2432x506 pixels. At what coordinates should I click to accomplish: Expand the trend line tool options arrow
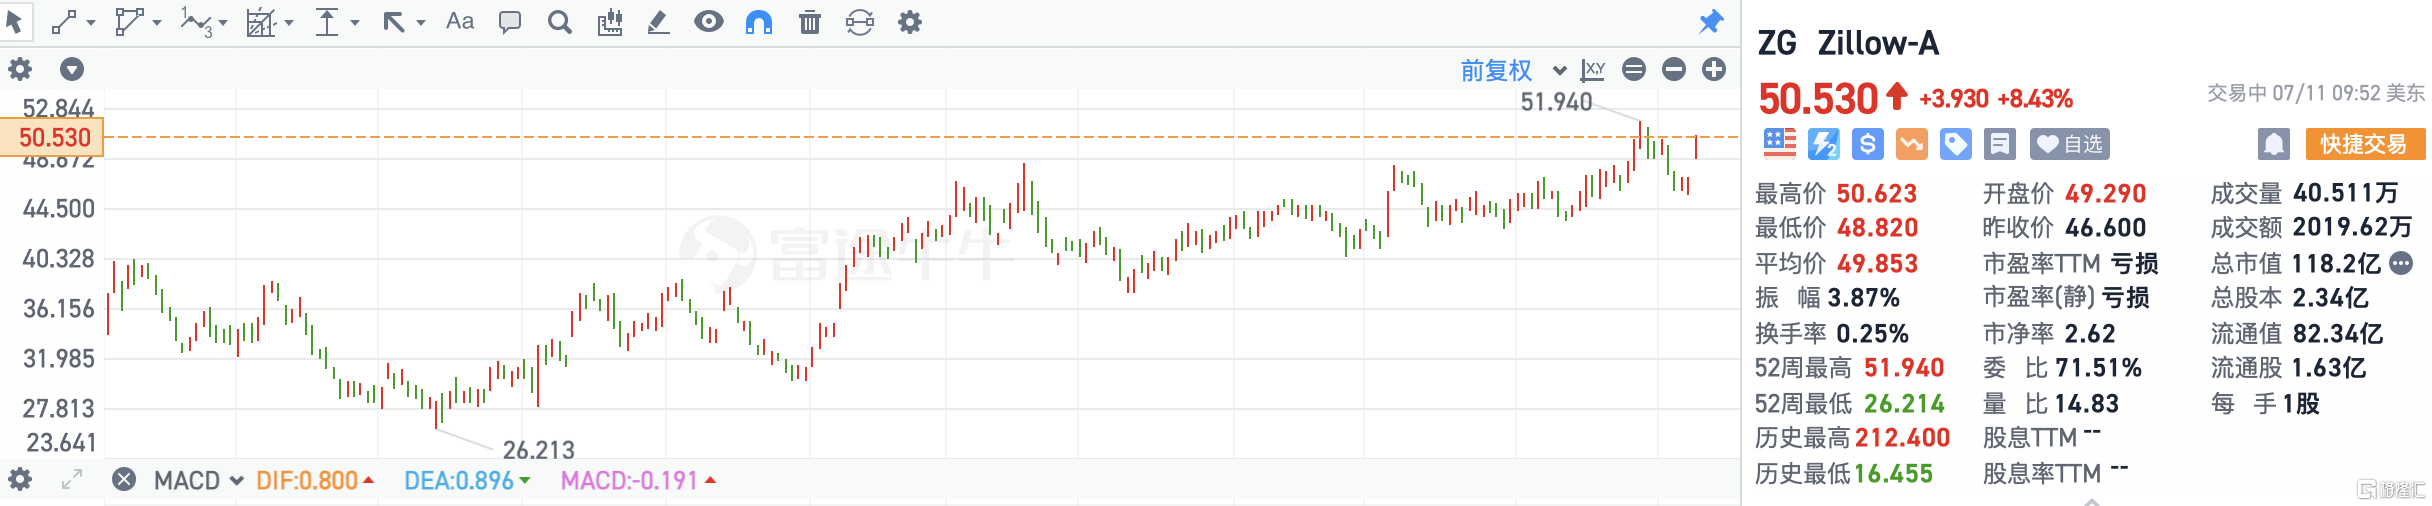(91, 23)
